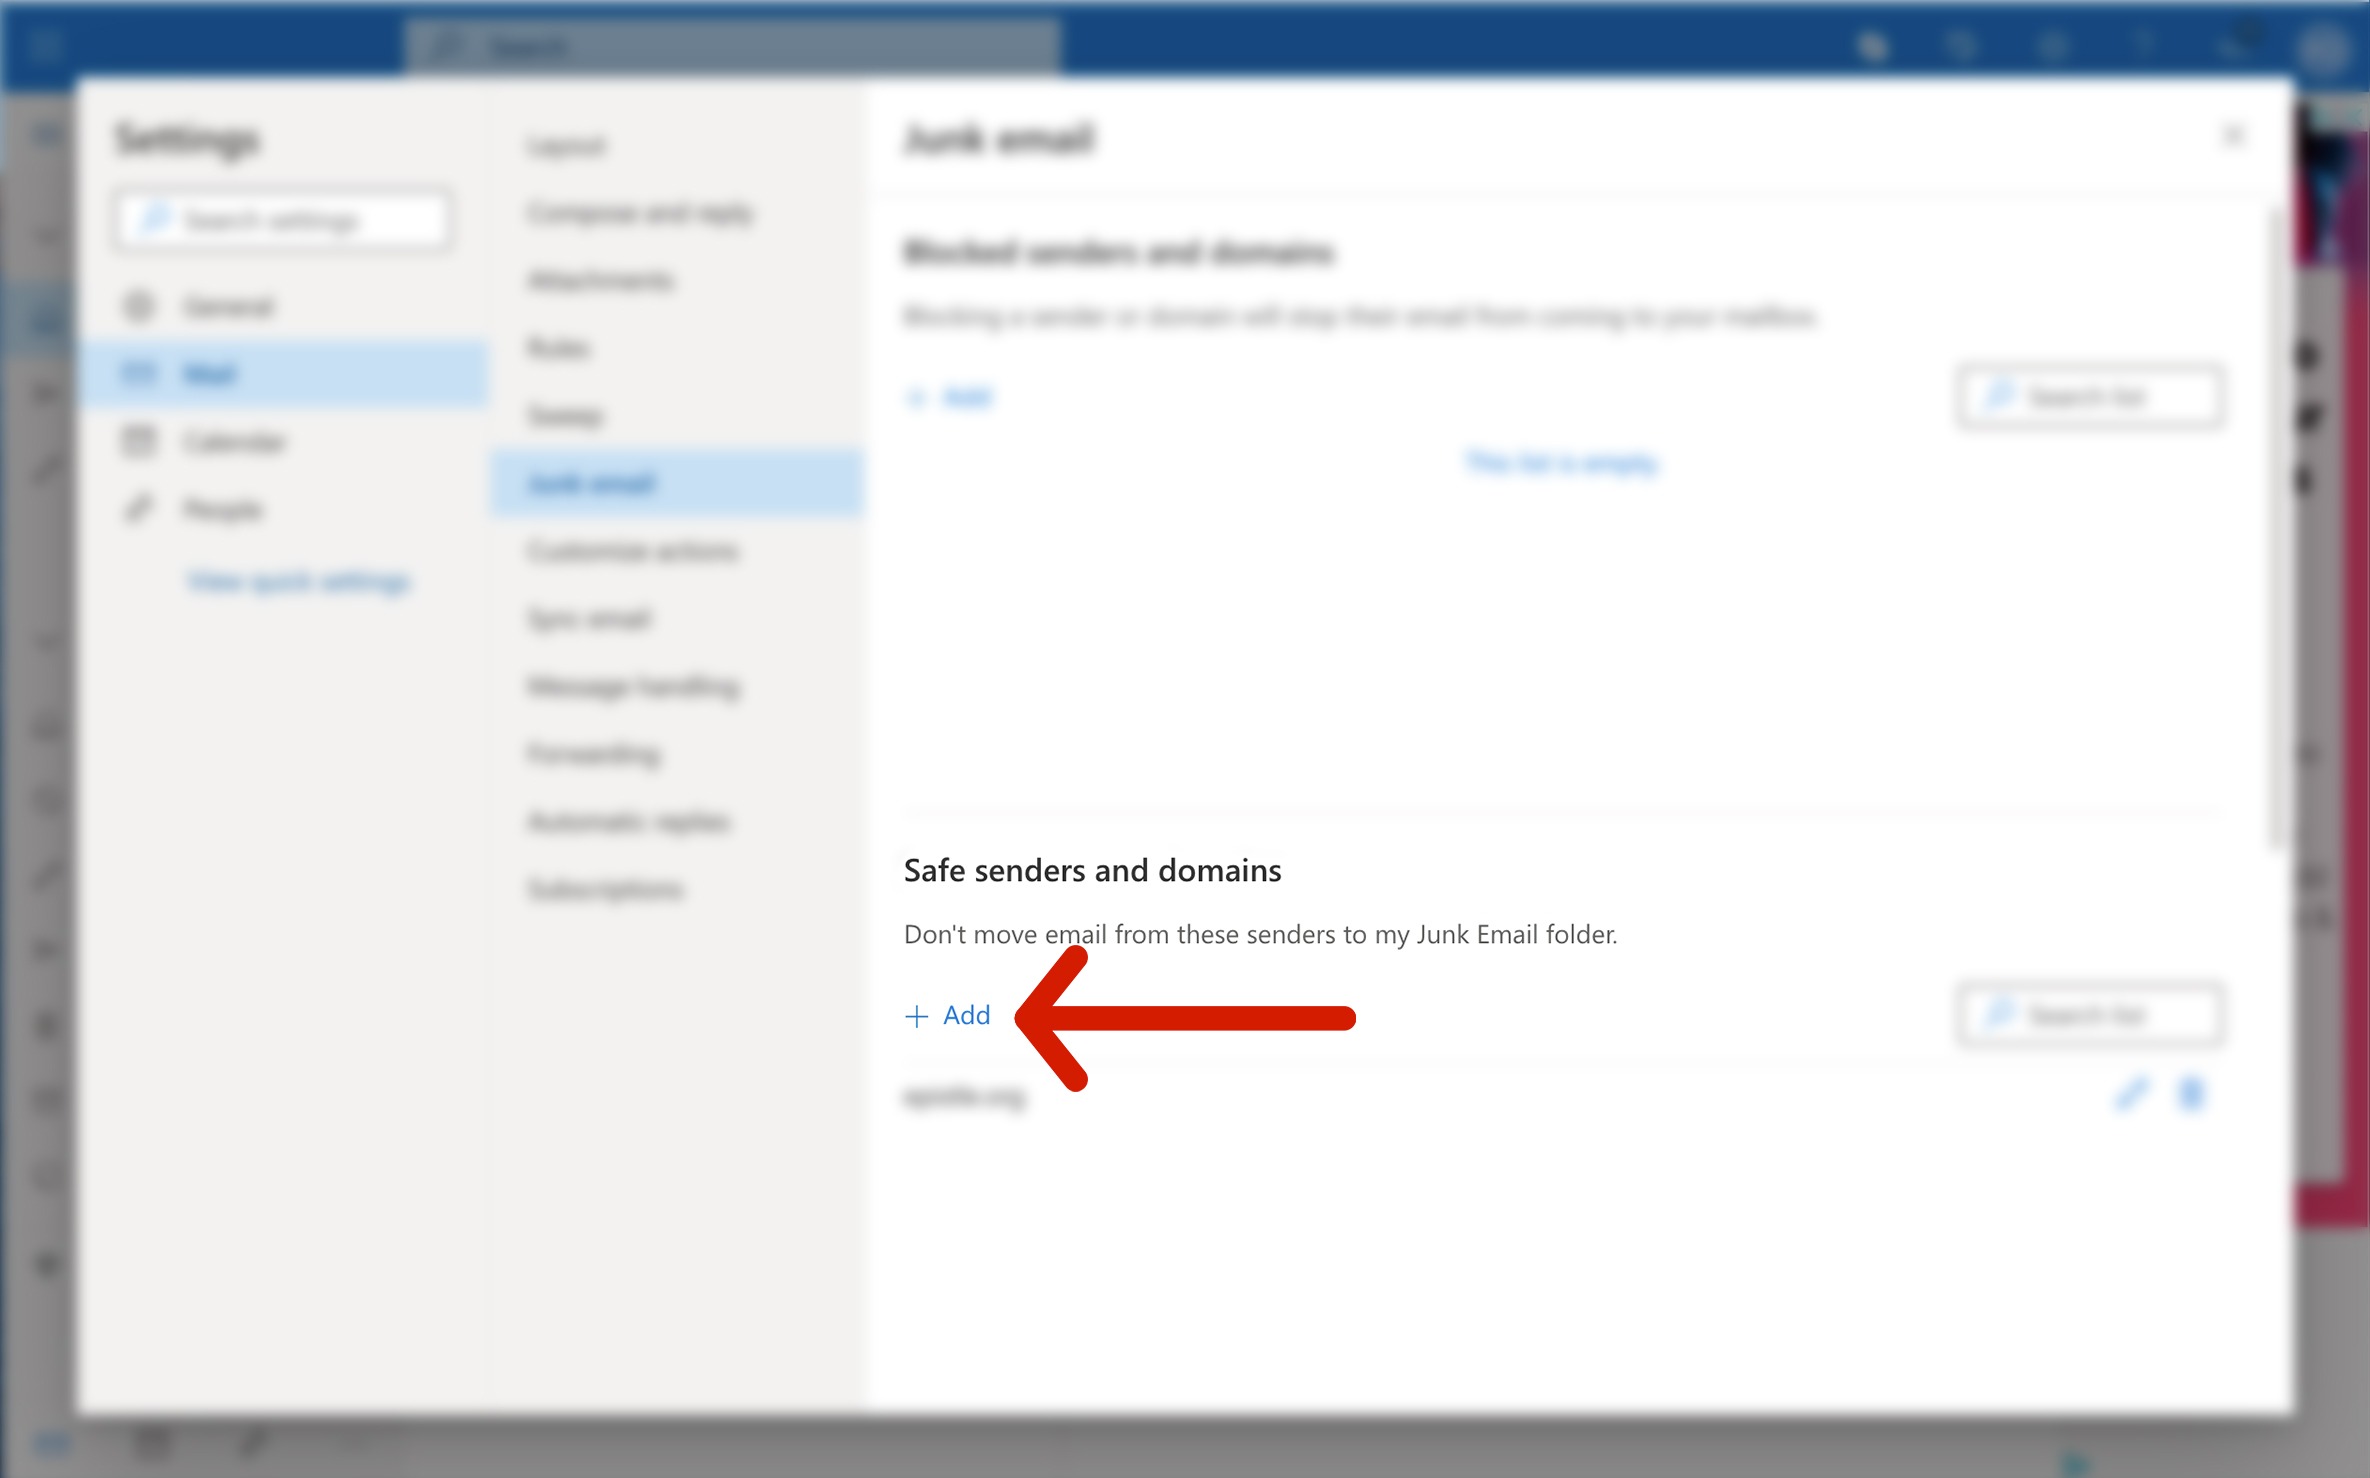Viewport: 2370px width, 1478px height.
Task: Click View quick settings link
Action: pyautogui.click(x=299, y=582)
